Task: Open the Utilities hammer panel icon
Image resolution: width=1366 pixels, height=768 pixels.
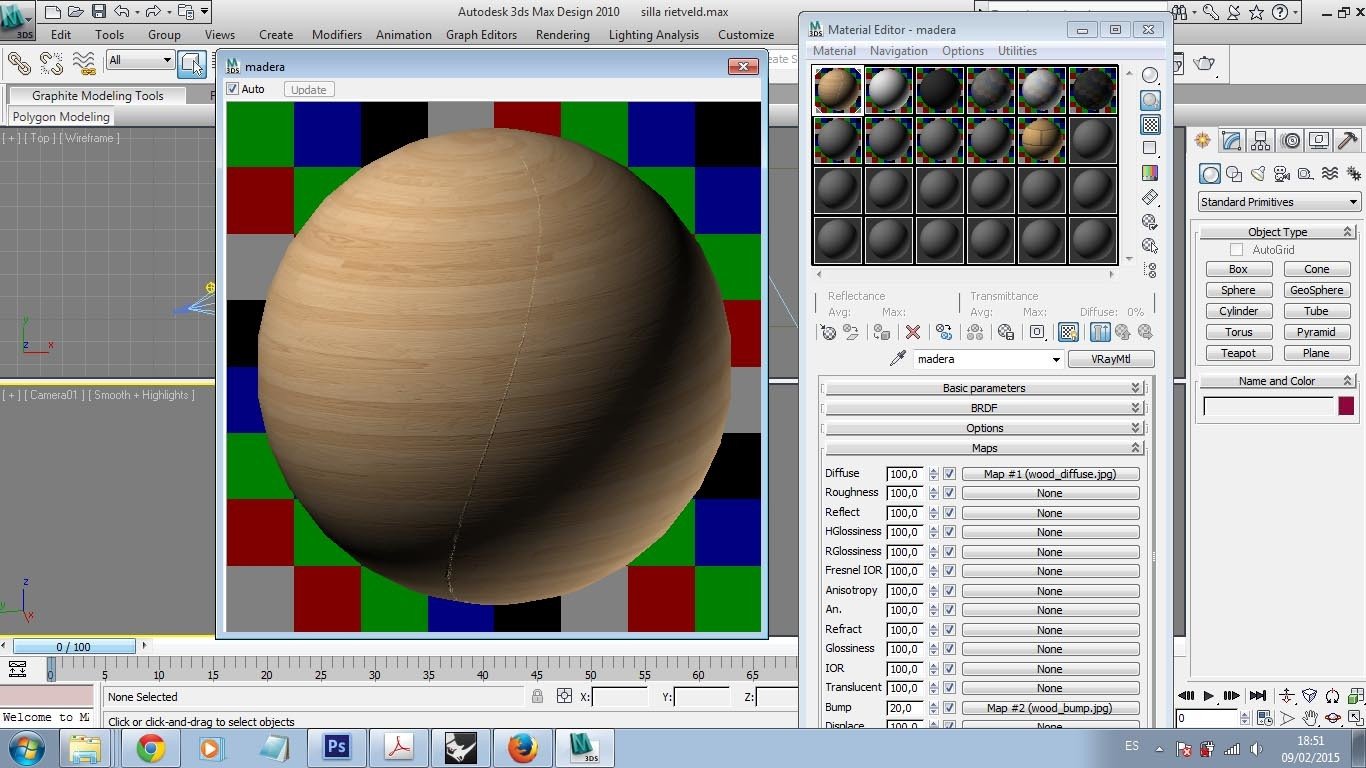Action: tap(1347, 141)
